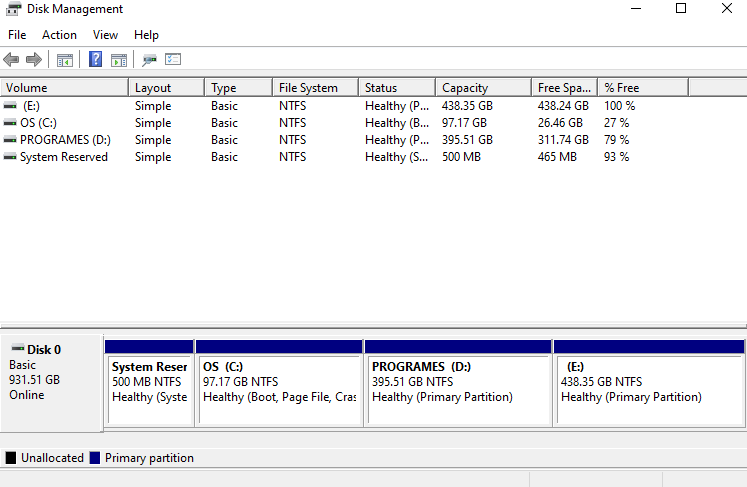Click the blue Primary partition legend swatch

[x=95, y=458]
